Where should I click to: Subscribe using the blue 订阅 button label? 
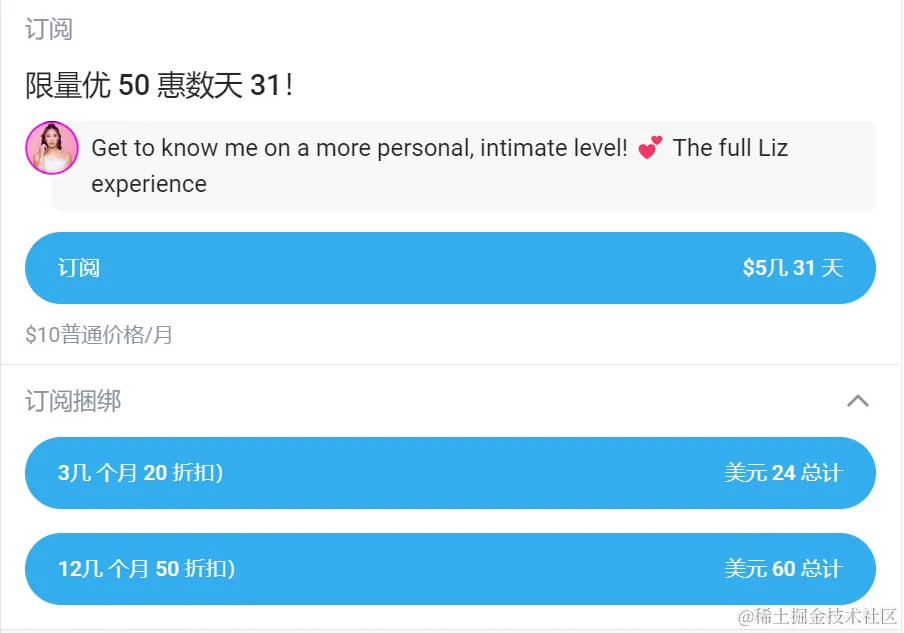coord(79,268)
